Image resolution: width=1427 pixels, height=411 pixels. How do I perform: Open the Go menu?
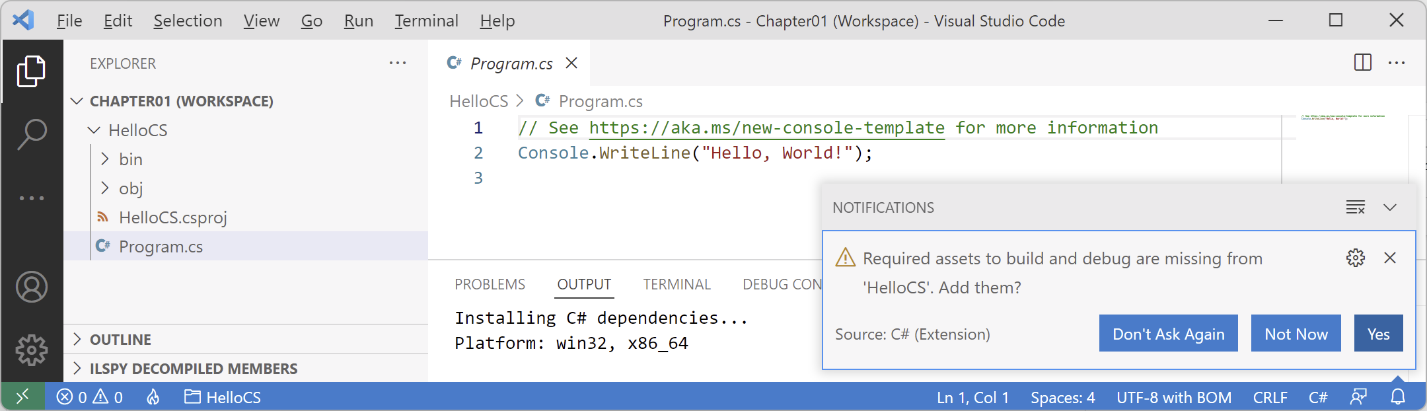tap(312, 20)
